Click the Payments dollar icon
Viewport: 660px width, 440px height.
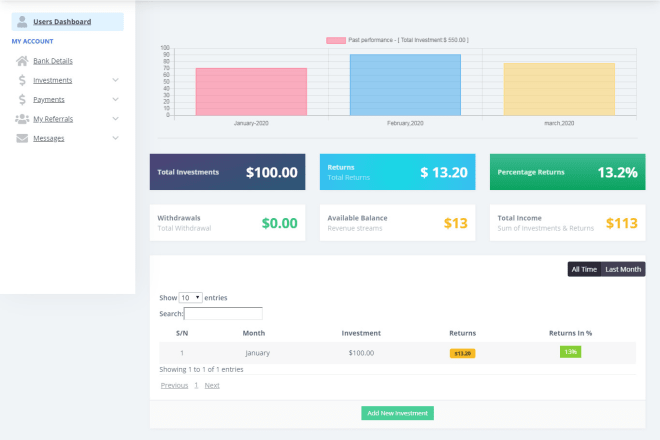pyautogui.click(x=22, y=99)
